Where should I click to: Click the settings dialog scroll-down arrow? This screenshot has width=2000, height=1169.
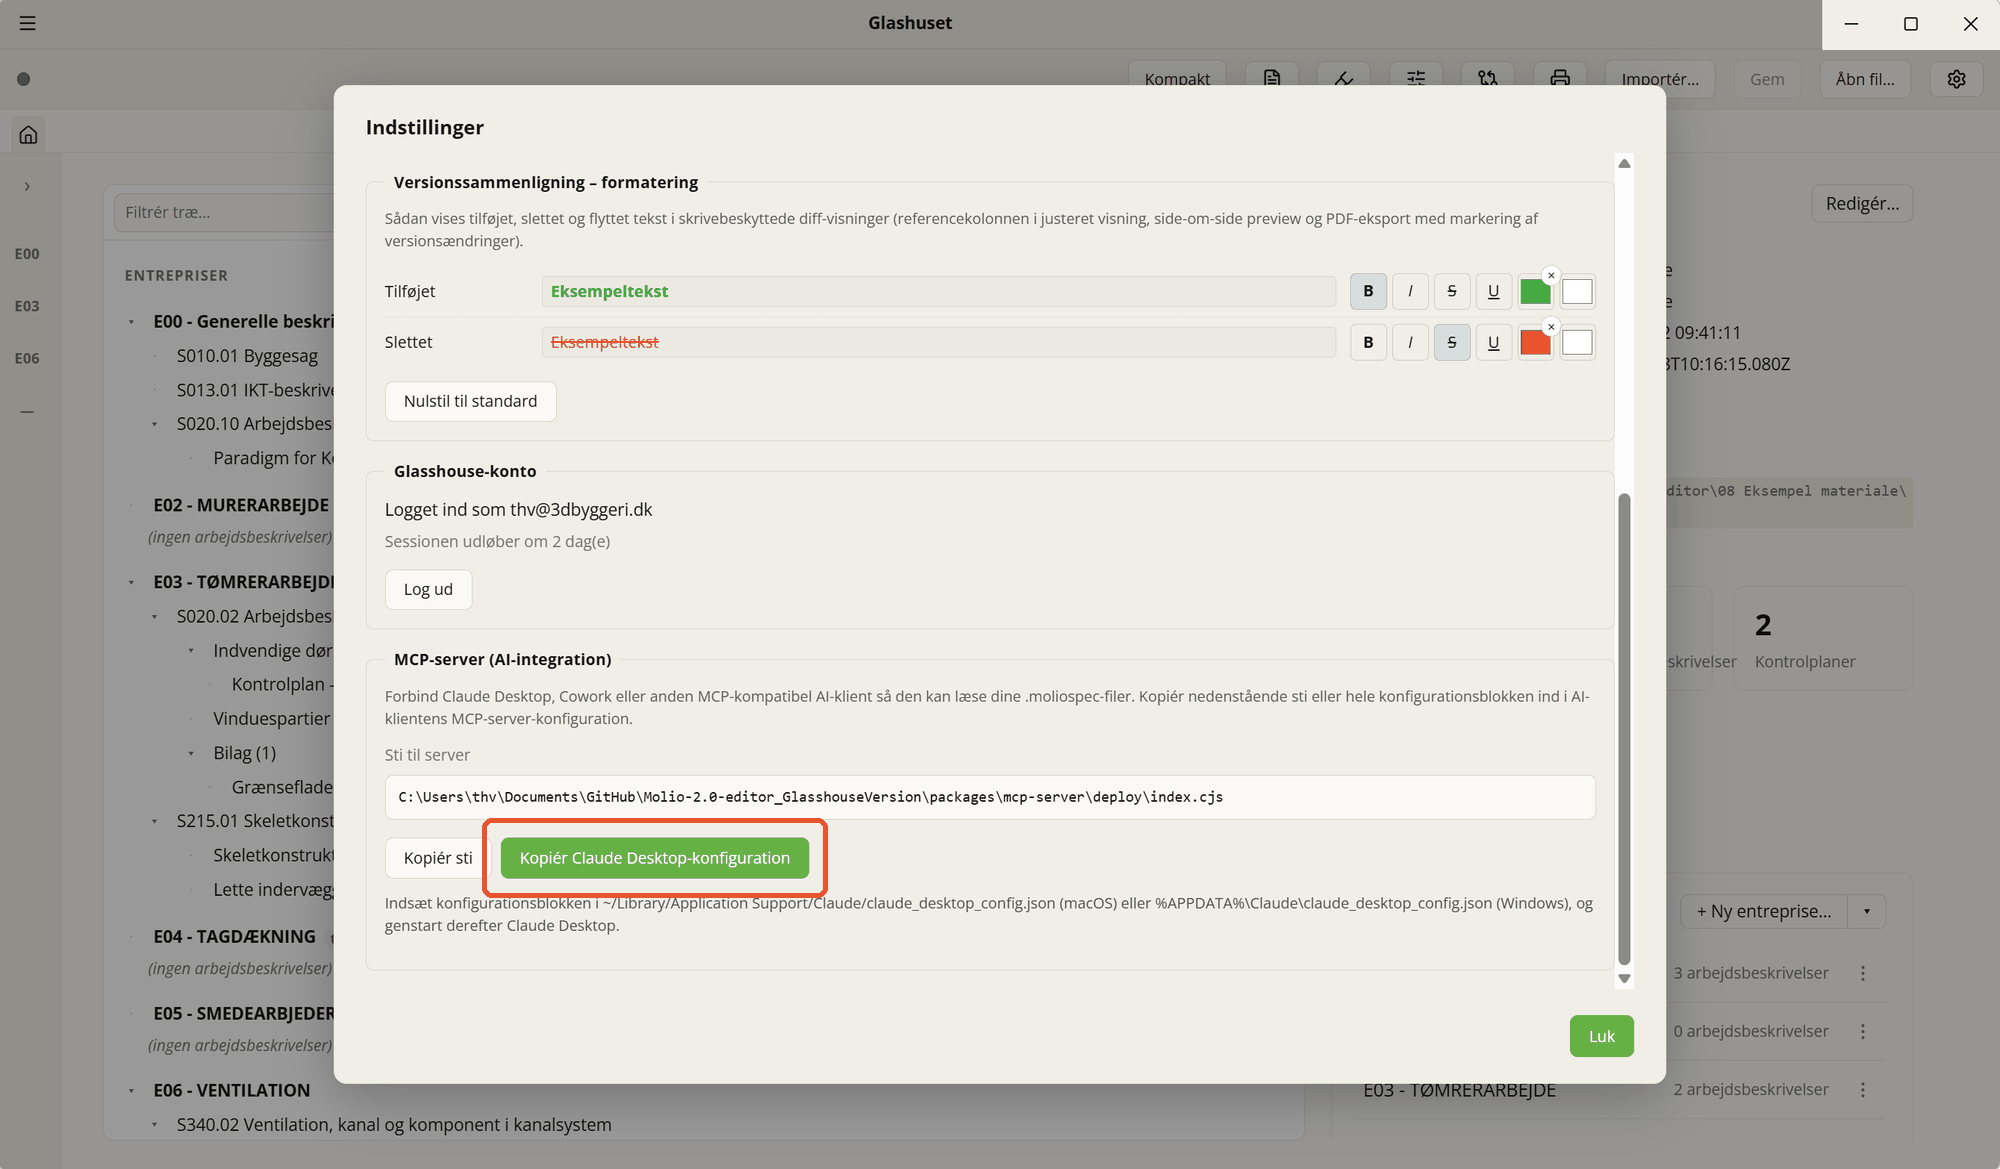pyautogui.click(x=1624, y=979)
